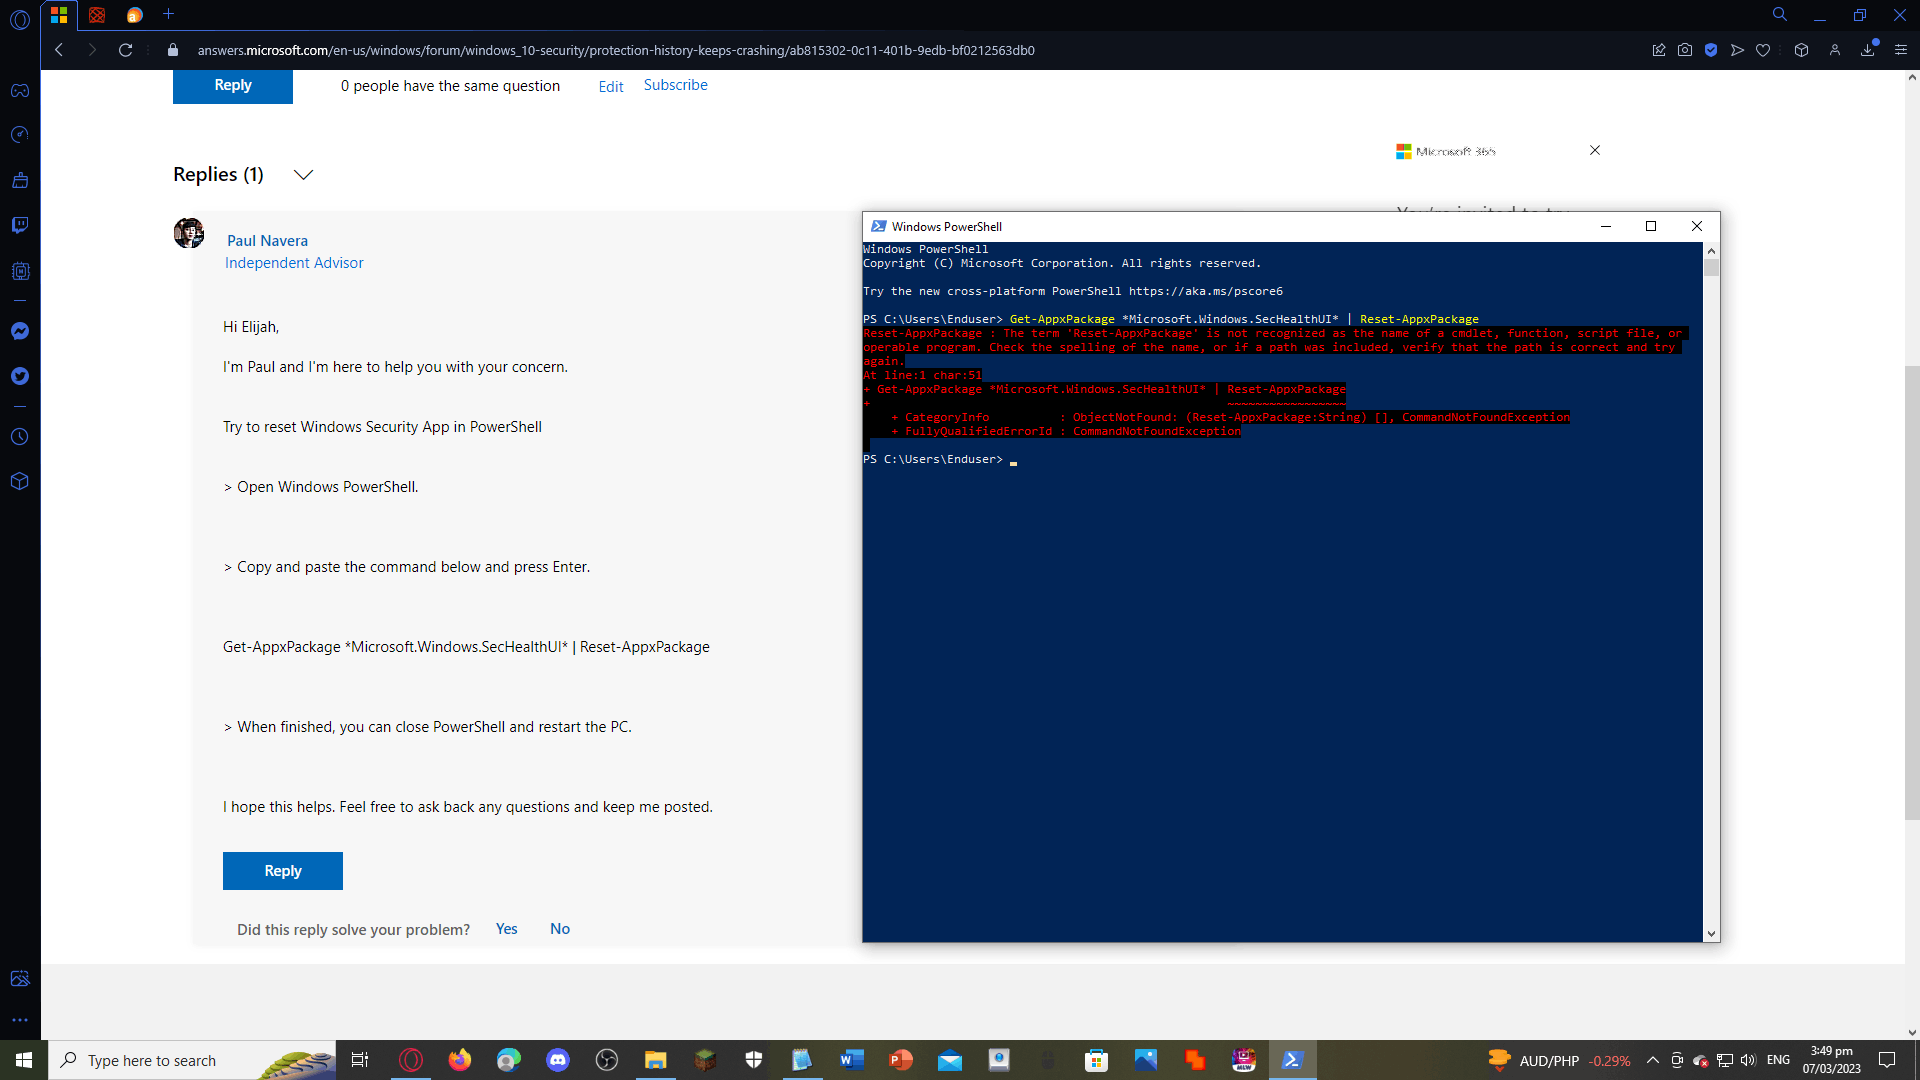This screenshot has height=1080, width=1920.
Task: Open Messenger in the sidebar
Action: [20, 331]
